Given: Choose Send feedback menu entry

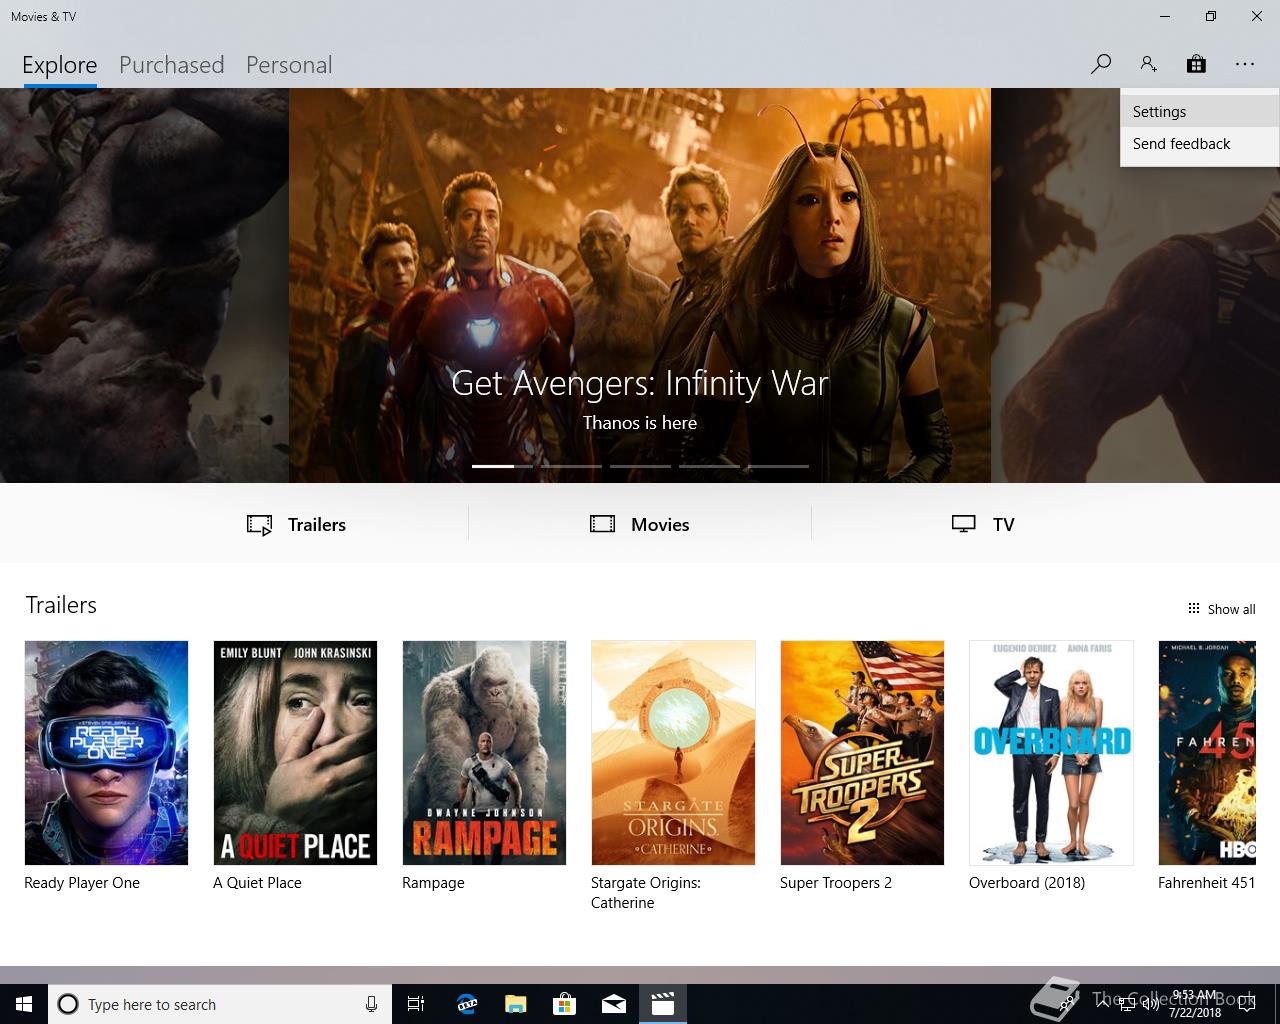Looking at the screenshot, I should point(1199,144).
